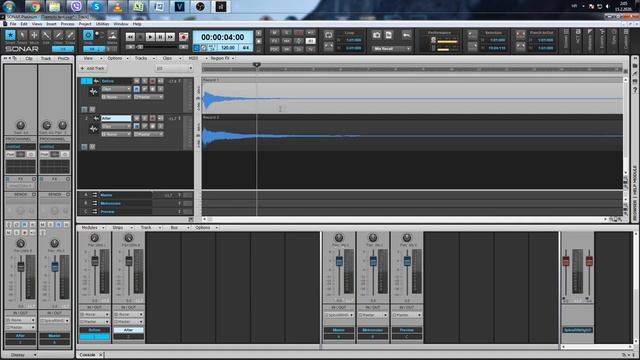Jump to end with fast-forward button

[170, 37]
